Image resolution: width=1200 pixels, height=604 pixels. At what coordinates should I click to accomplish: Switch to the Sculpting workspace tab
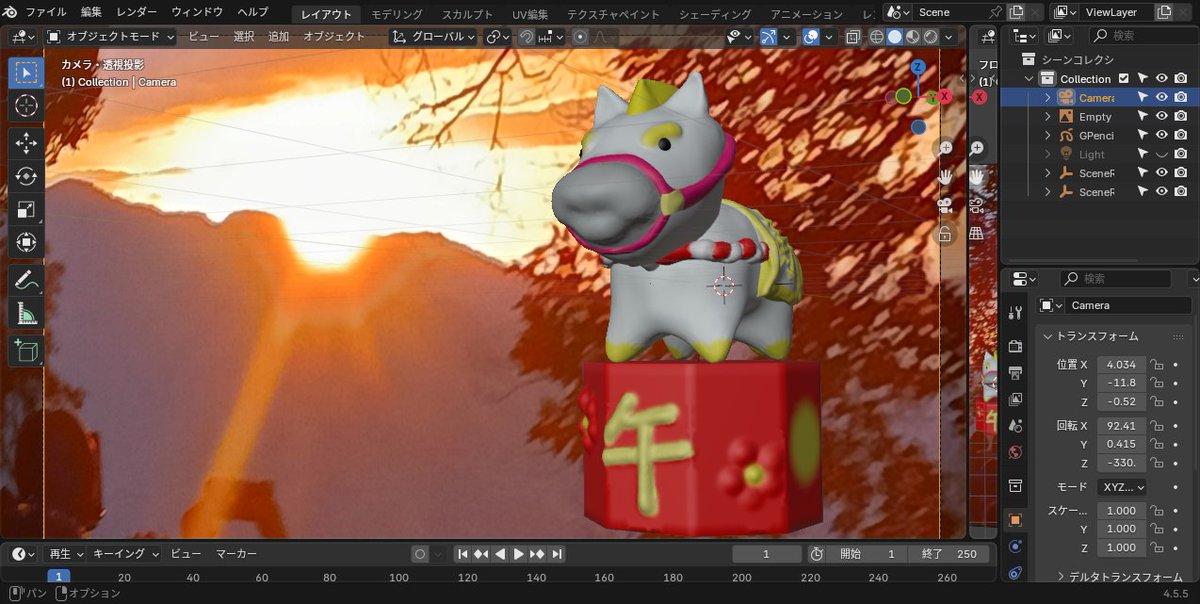468,14
